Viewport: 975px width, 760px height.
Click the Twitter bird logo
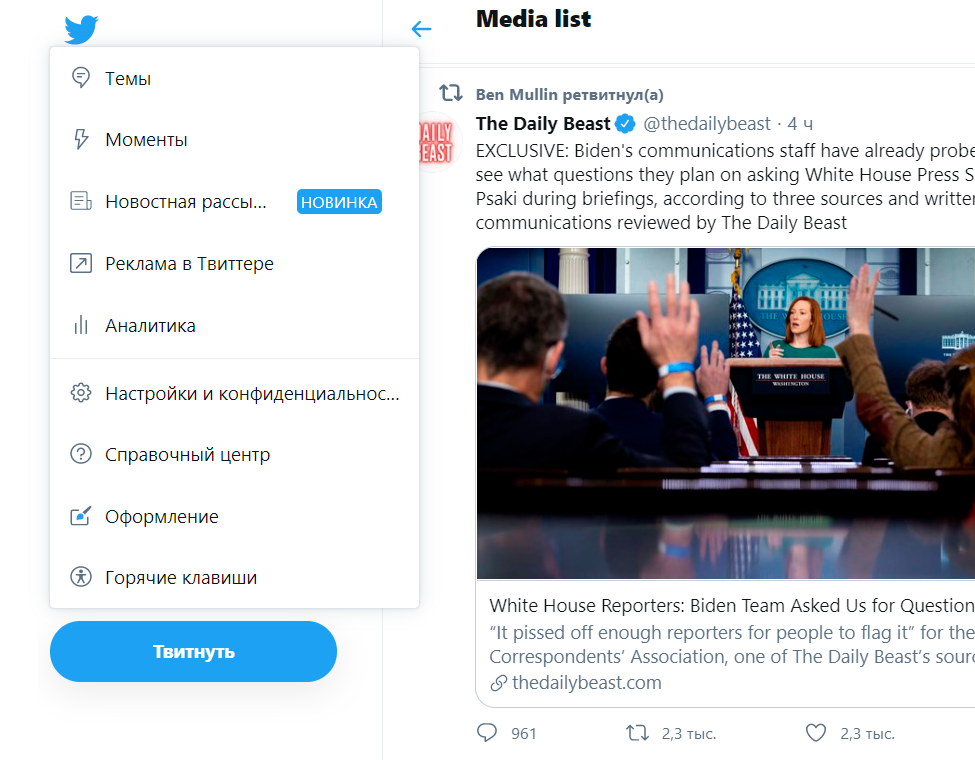[81, 29]
